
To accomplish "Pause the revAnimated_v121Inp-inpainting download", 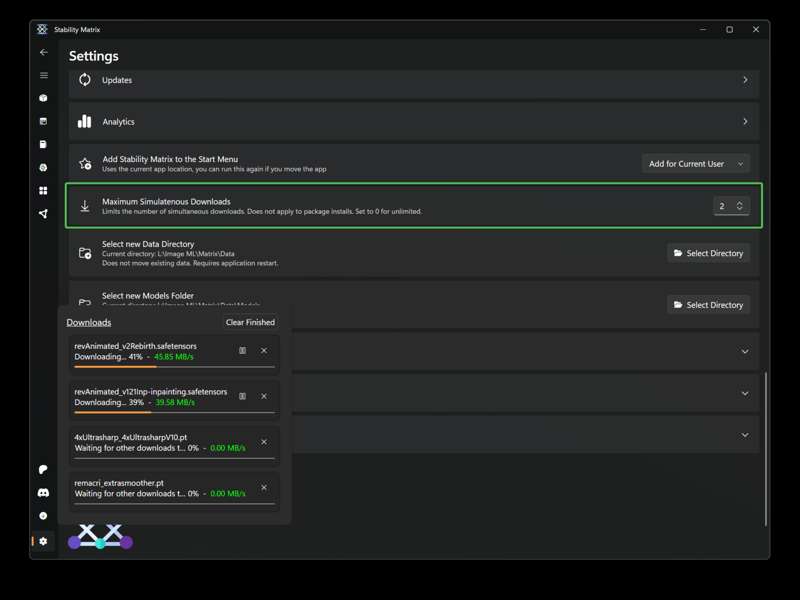I will click(x=242, y=396).
